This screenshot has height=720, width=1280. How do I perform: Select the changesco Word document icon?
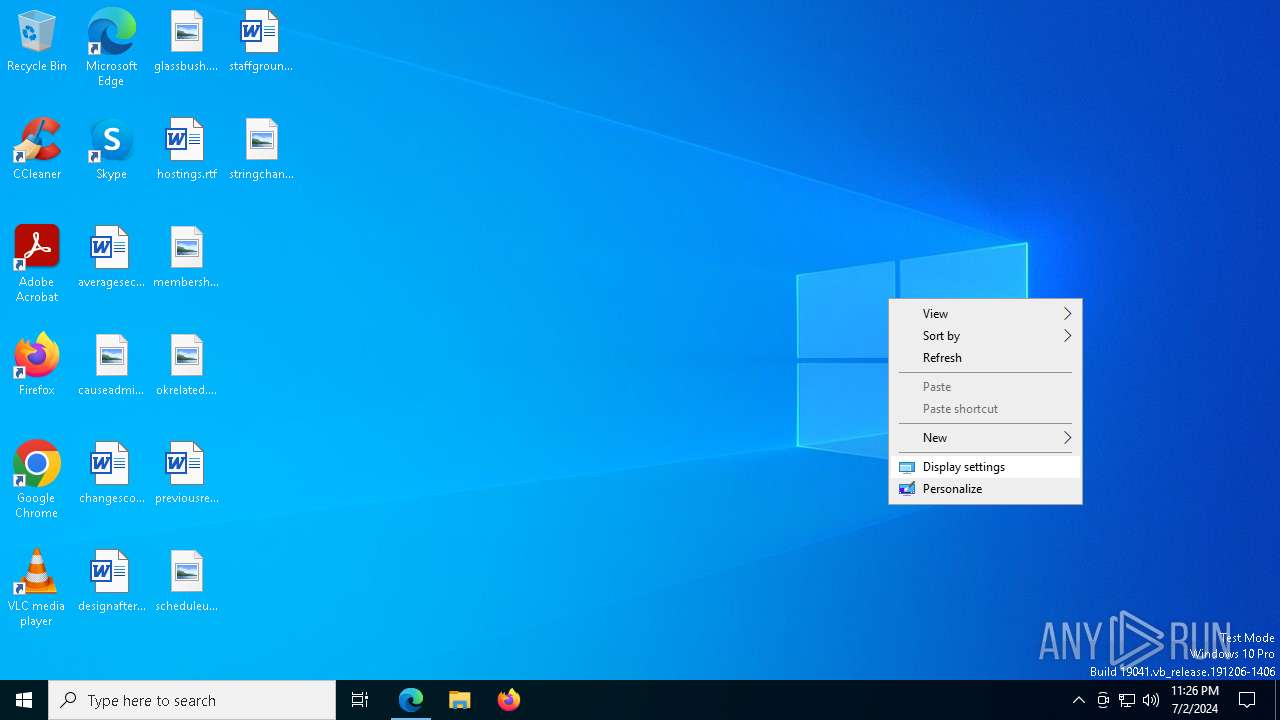(x=111, y=474)
